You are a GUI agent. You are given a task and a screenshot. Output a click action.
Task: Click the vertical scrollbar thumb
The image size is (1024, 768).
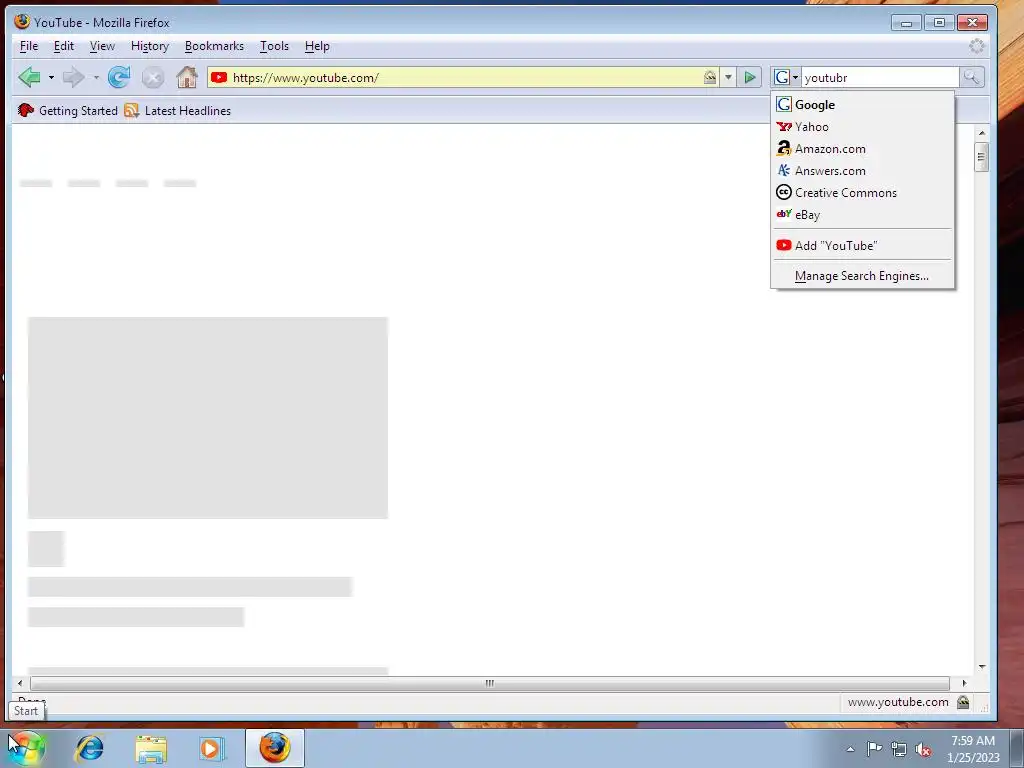click(x=981, y=157)
